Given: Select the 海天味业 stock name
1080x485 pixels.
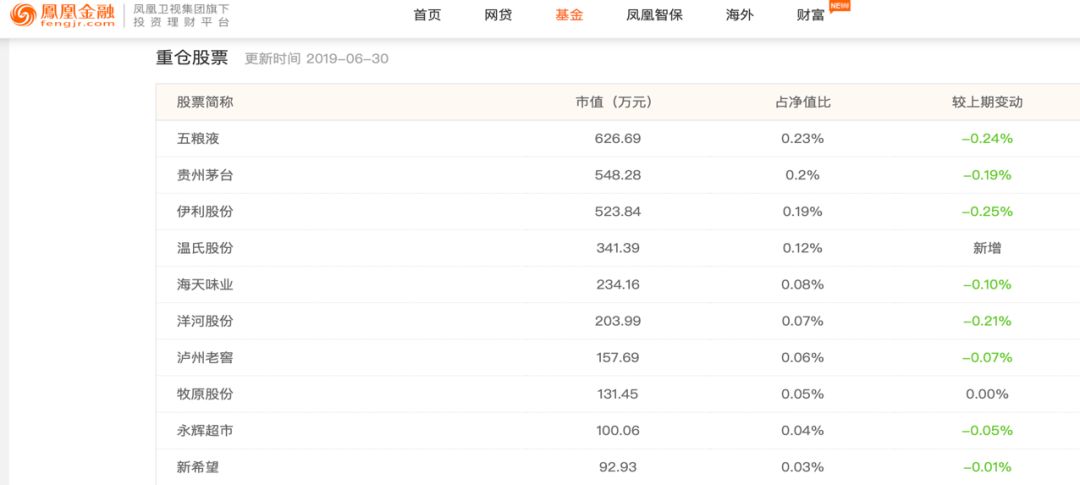Looking at the screenshot, I should (205, 285).
